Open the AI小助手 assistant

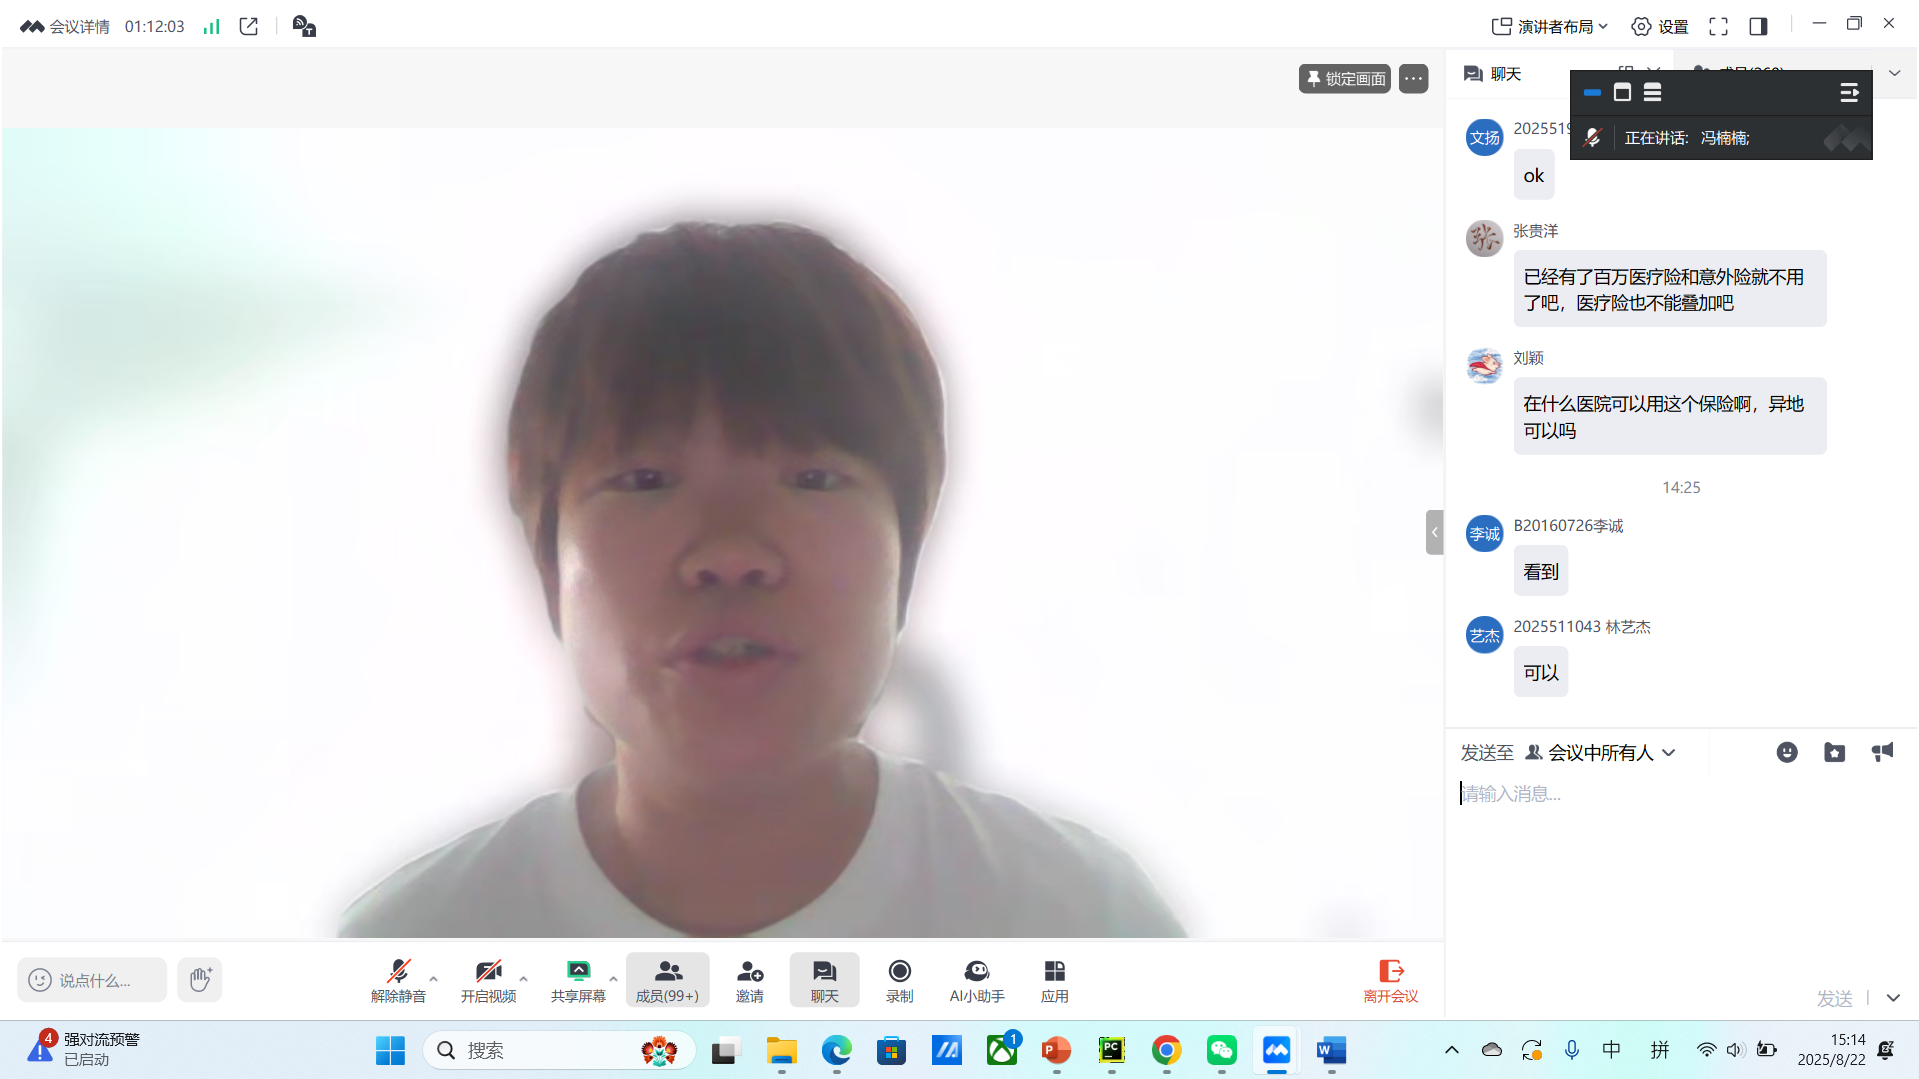(976, 980)
